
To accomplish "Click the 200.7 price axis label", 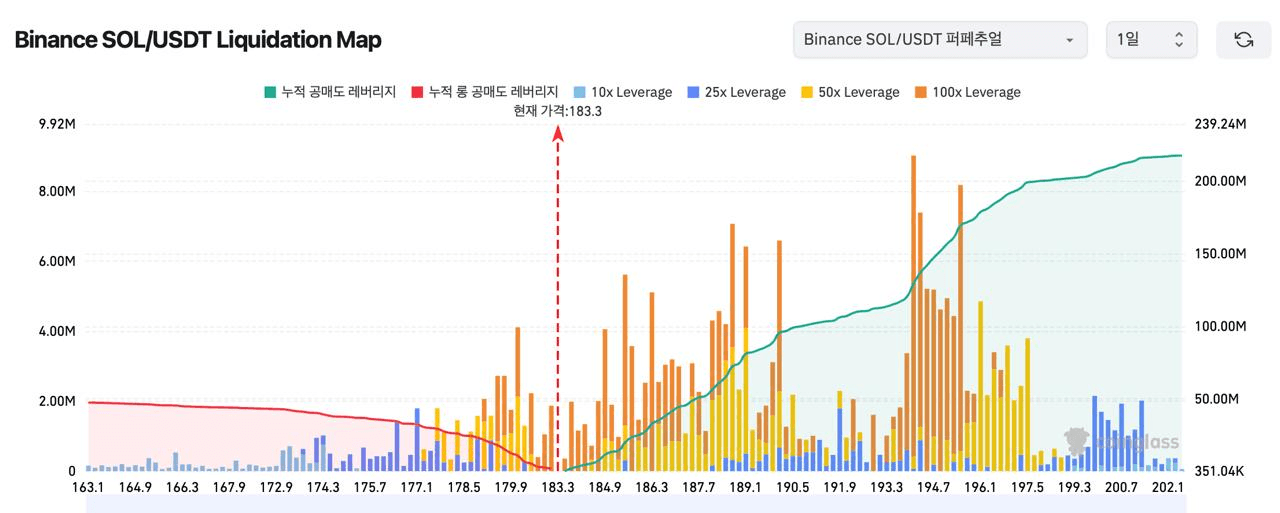I will pyautogui.click(x=1122, y=488).
